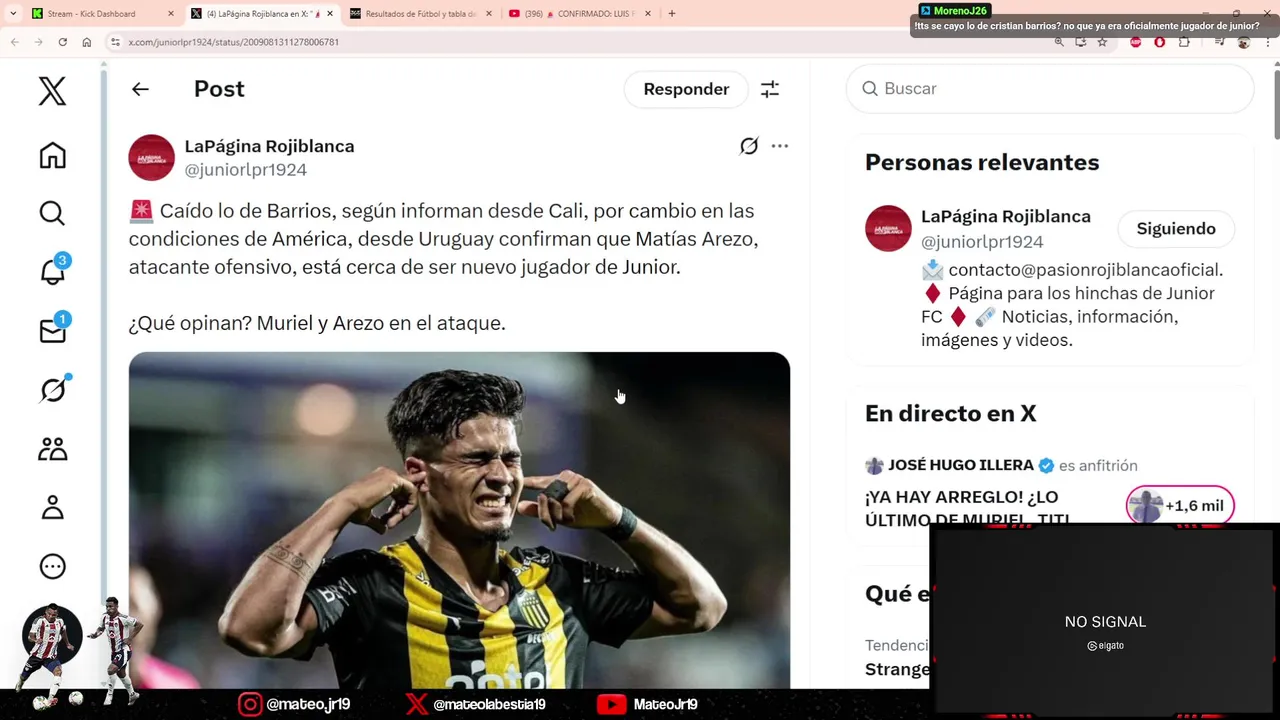Click the back arrow beside Post

pyautogui.click(x=140, y=89)
